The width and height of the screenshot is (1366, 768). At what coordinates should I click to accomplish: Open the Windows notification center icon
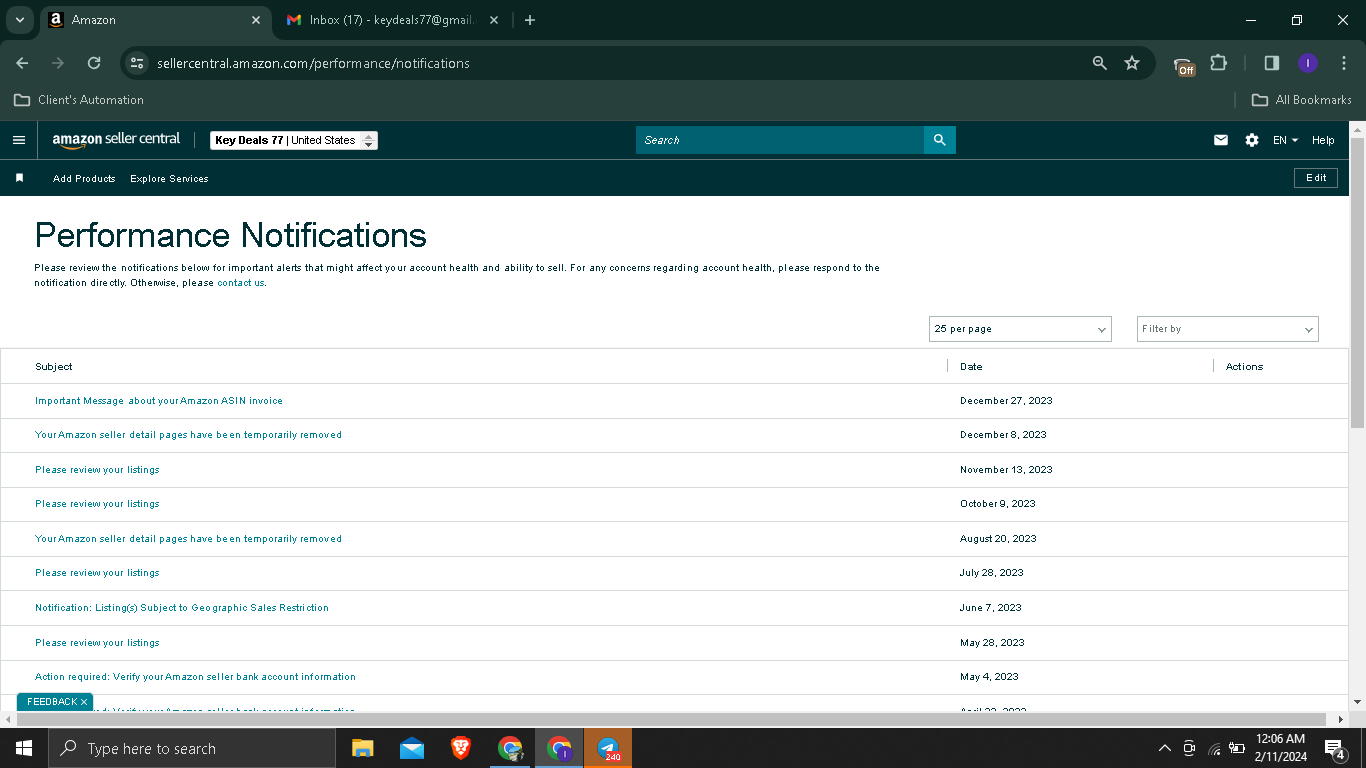click(x=1334, y=748)
